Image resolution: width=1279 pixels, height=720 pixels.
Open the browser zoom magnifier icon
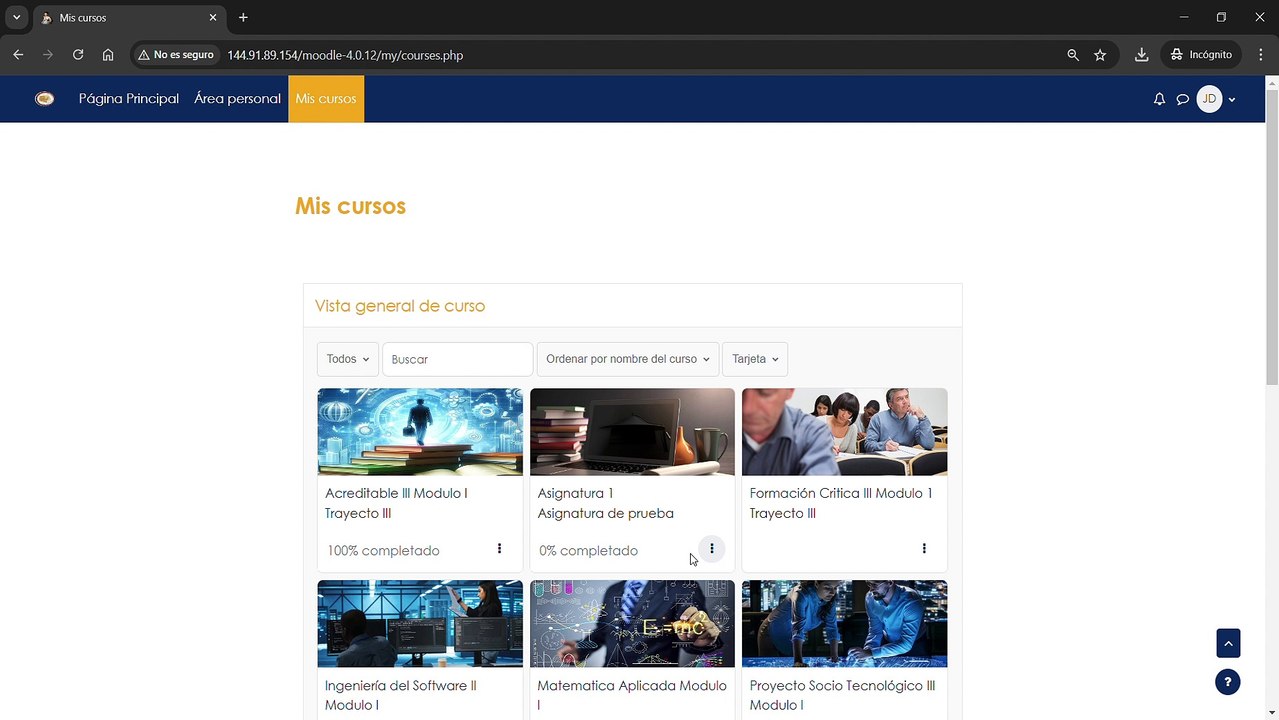tap(1073, 55)
